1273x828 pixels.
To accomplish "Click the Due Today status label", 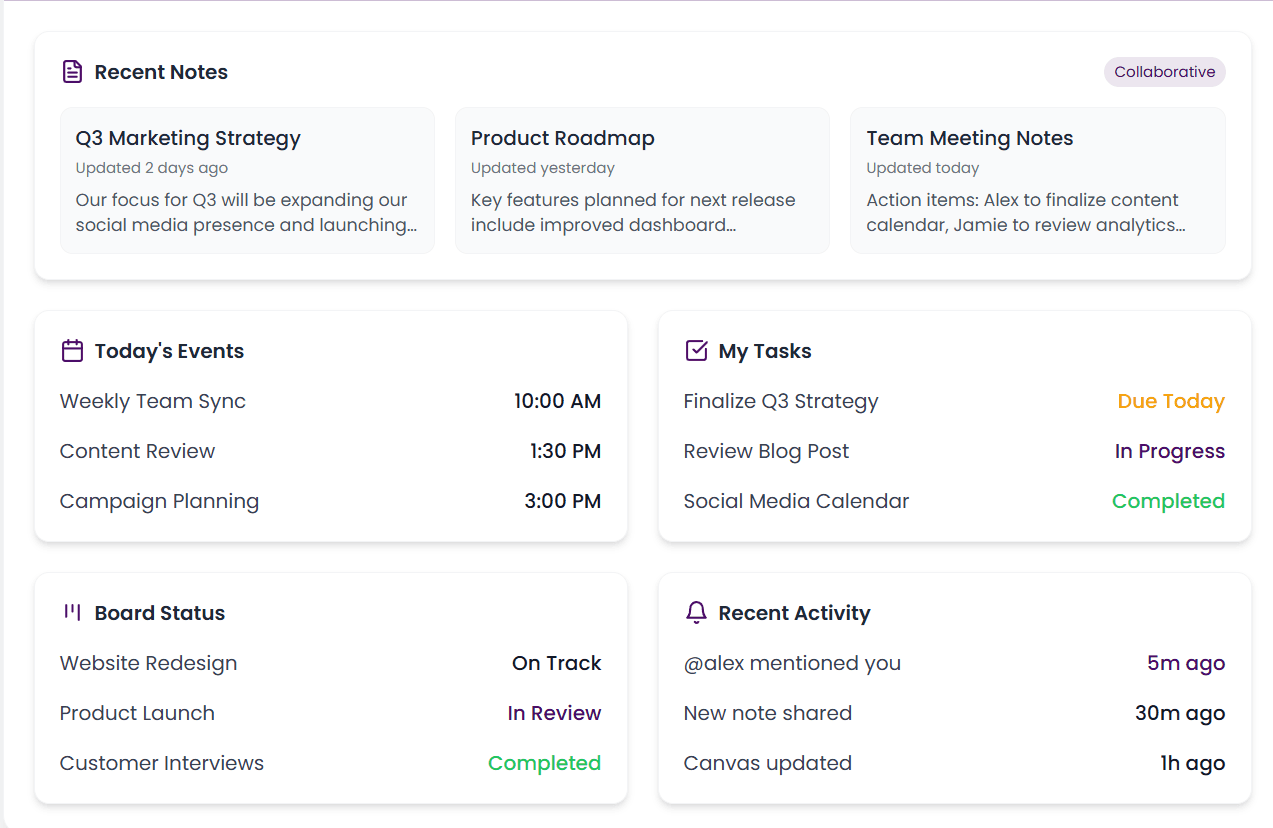I will point(1171,401).
